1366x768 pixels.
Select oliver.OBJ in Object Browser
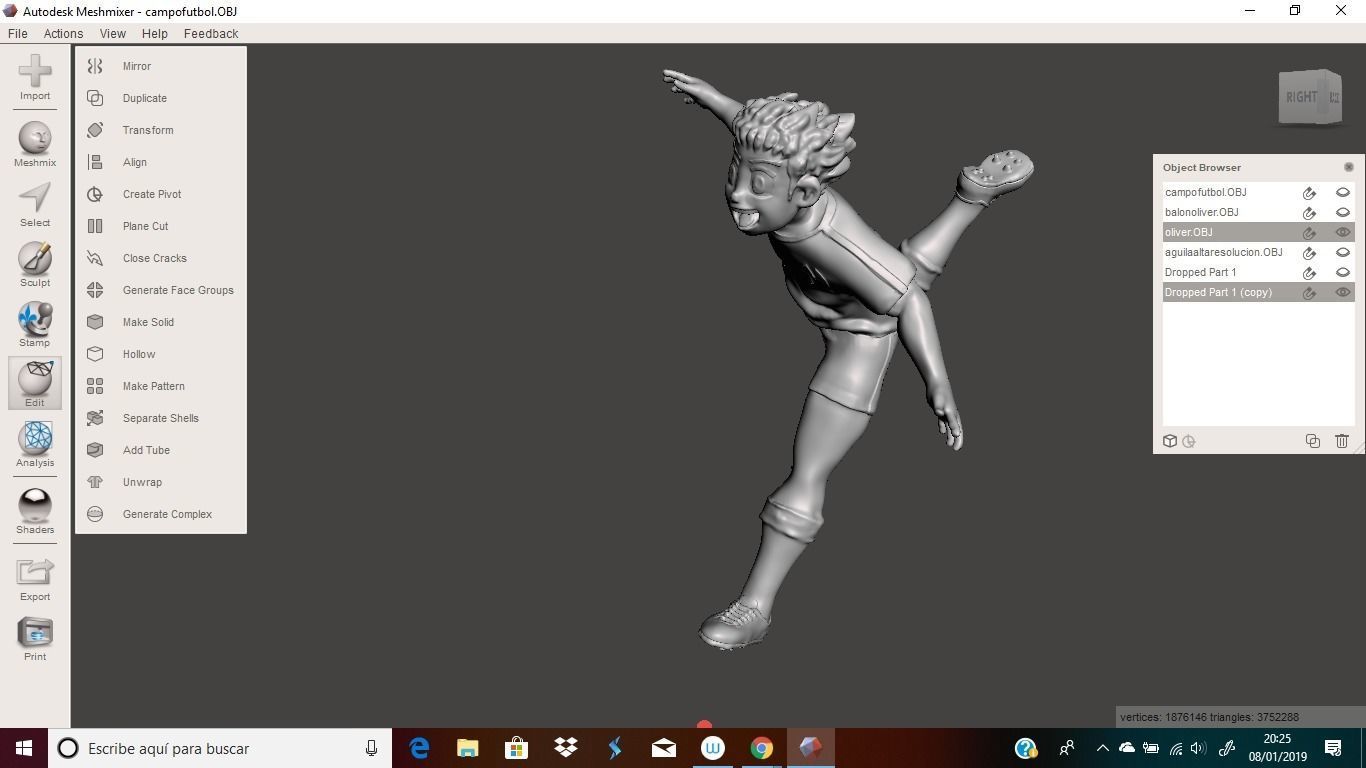(1188, 232)
